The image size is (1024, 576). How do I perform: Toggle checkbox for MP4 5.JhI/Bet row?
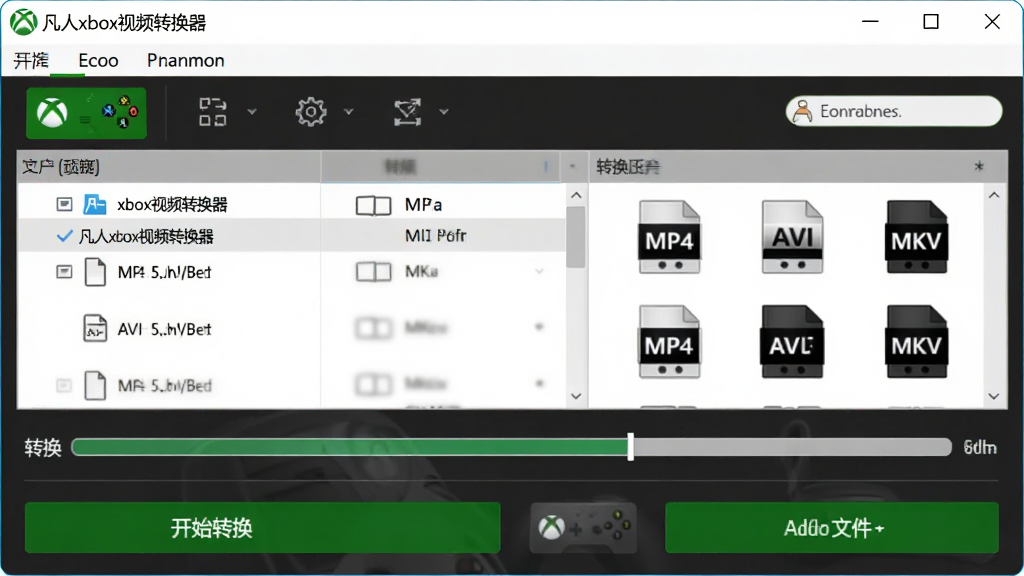(64, 272)
